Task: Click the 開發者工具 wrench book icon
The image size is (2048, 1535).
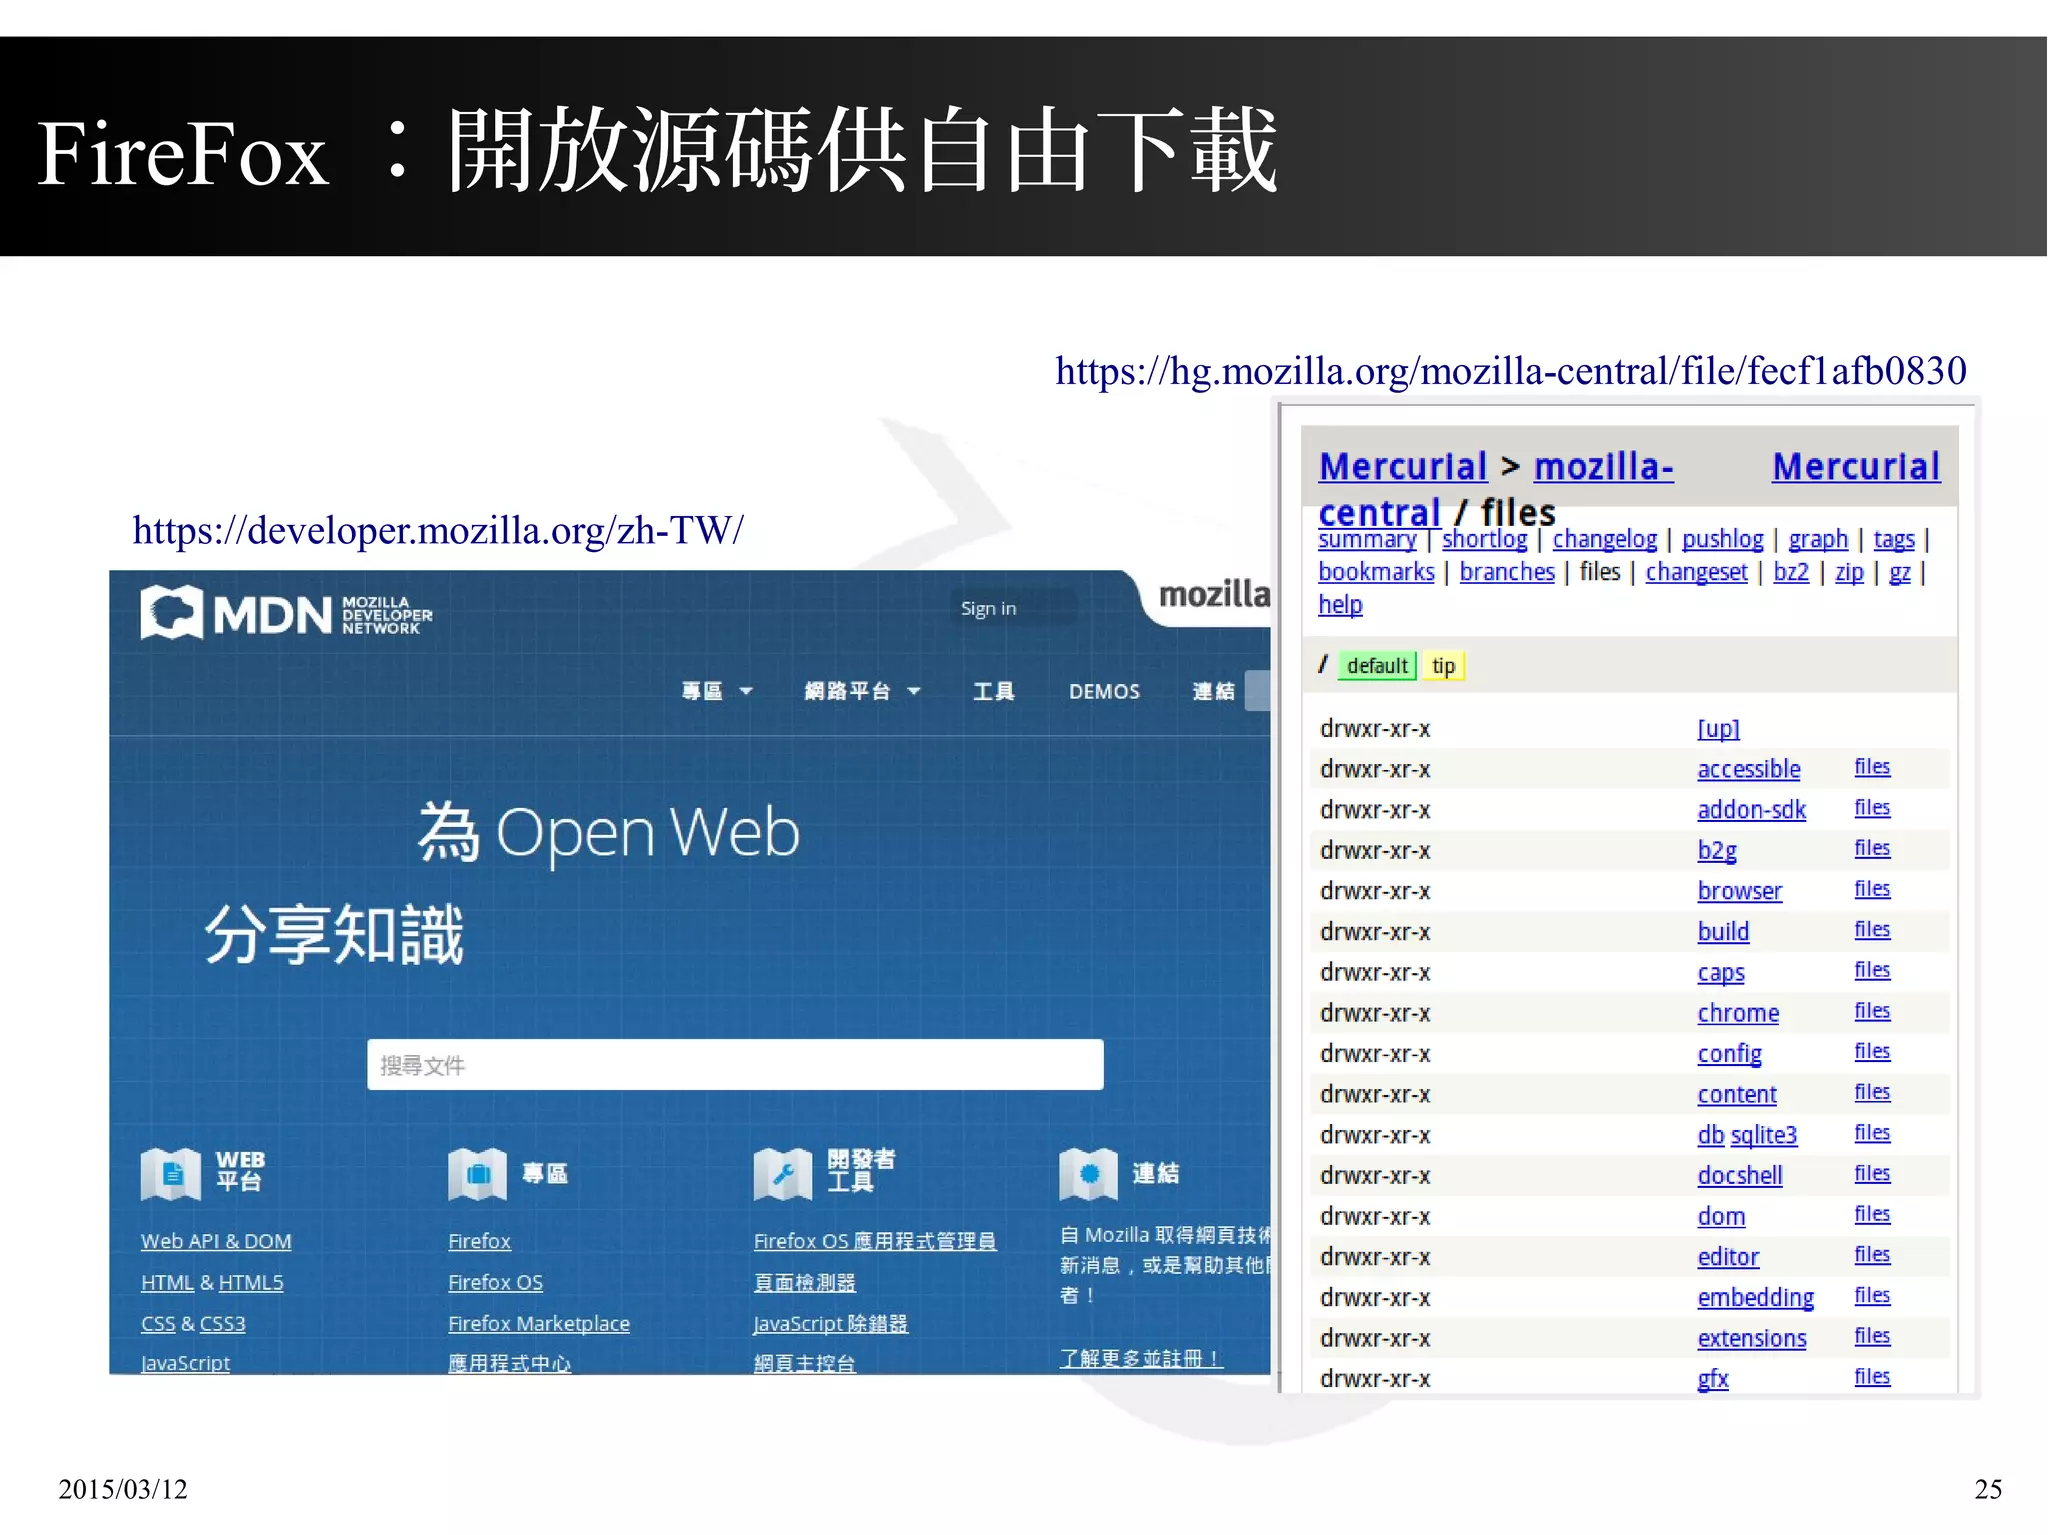Action: click(783, 1173)
